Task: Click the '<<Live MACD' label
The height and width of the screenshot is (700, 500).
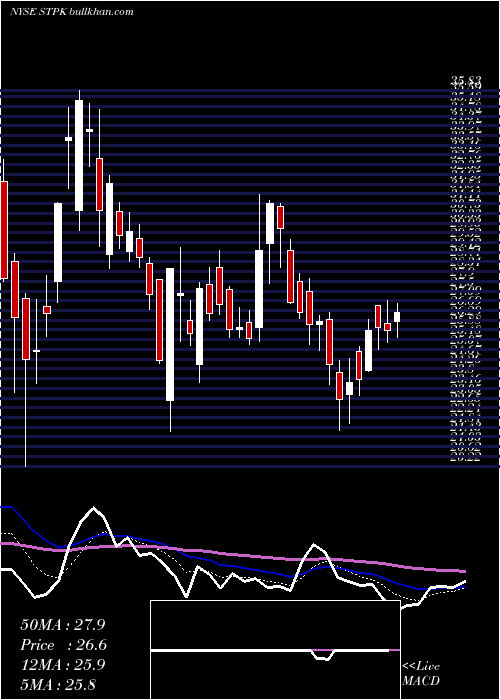Action: pyautogui.click(x=421, y=674)
